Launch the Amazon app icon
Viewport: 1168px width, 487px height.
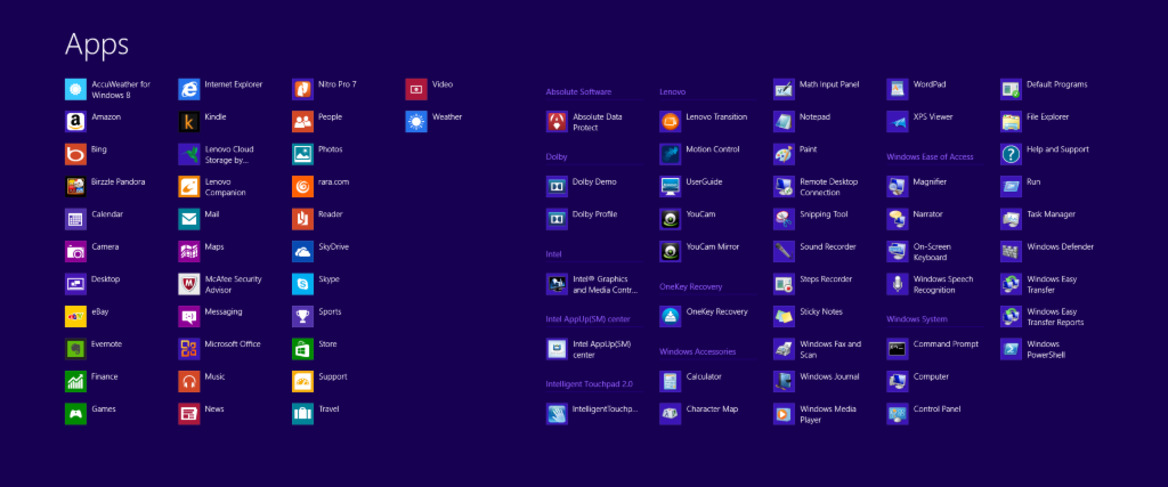[x=75, y=121]
